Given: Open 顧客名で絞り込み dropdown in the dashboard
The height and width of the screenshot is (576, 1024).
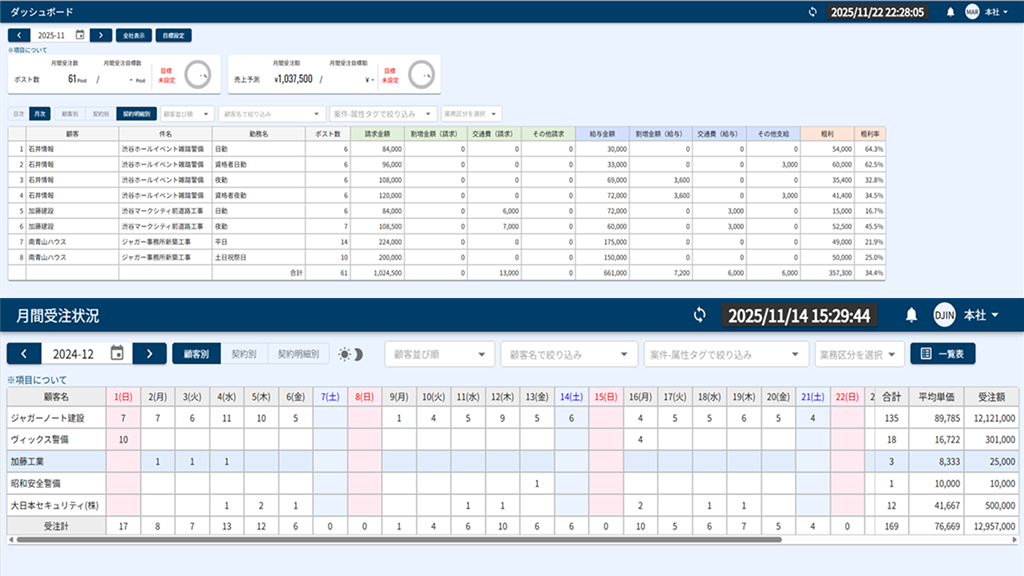Looking at the screenshot, I should pyautogui.click(x=272, y=114).
